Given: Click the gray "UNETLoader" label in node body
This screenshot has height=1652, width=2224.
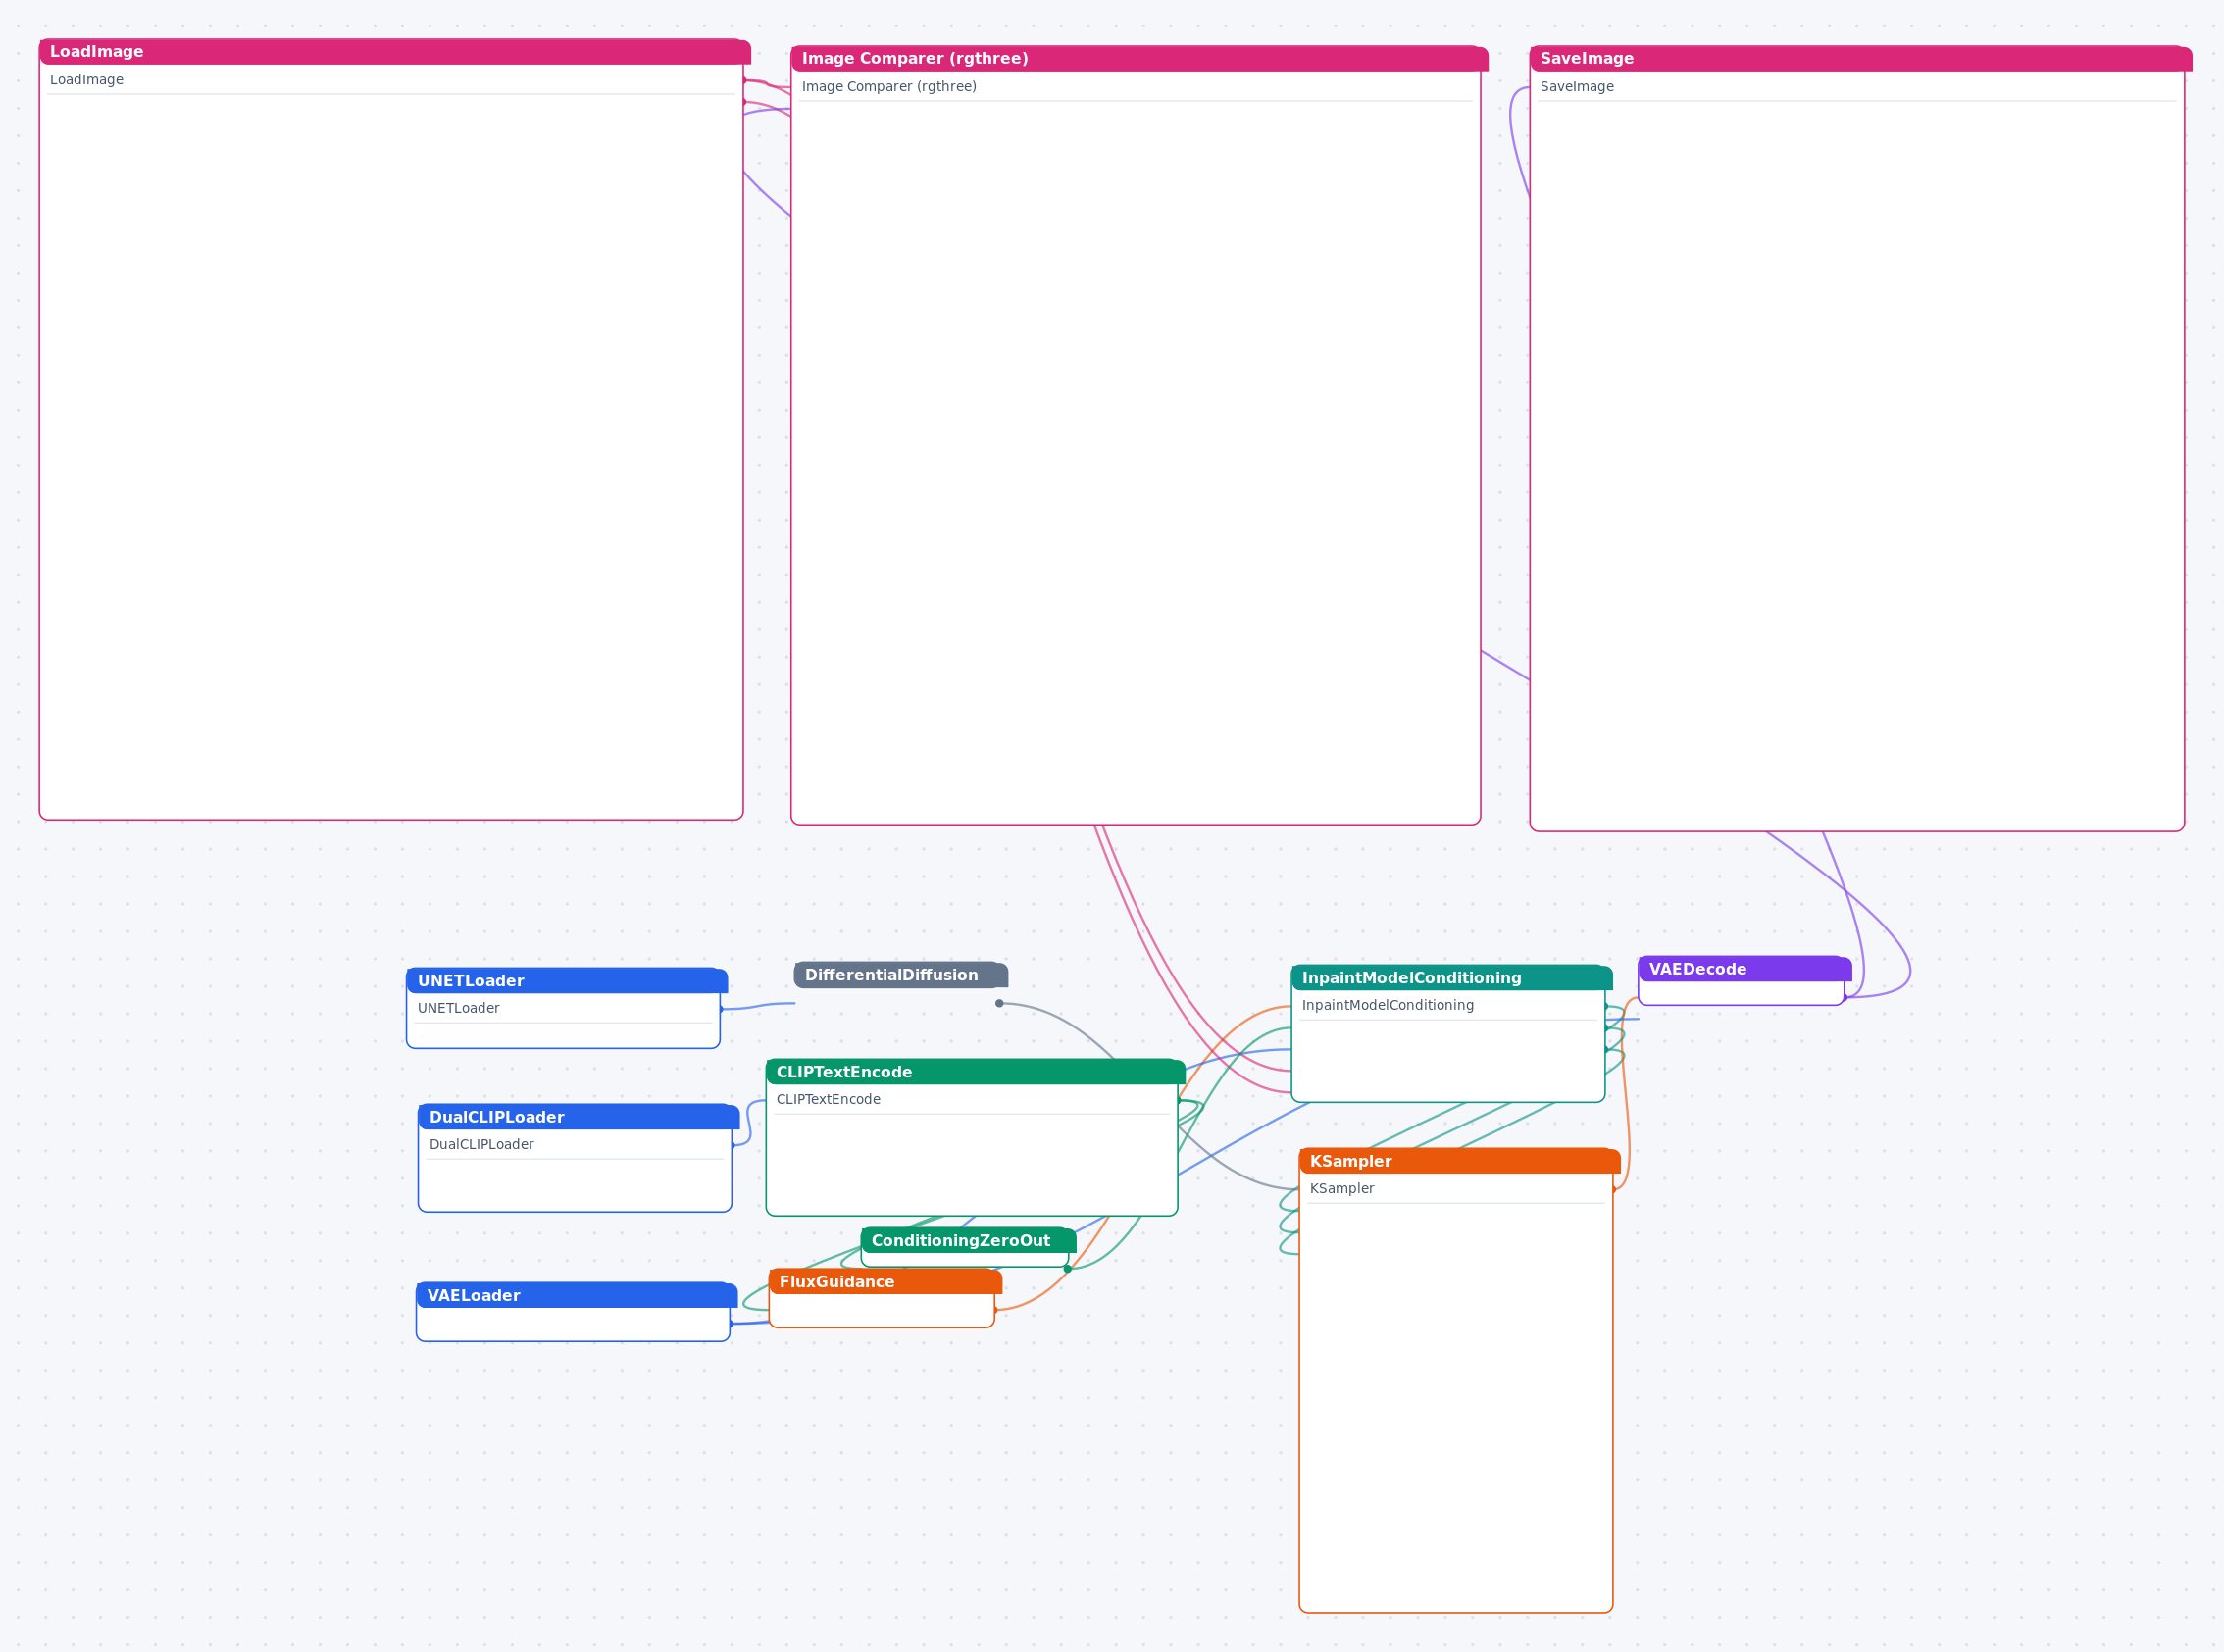Looking at the screenshot, I should click(x=458, y=1008).
